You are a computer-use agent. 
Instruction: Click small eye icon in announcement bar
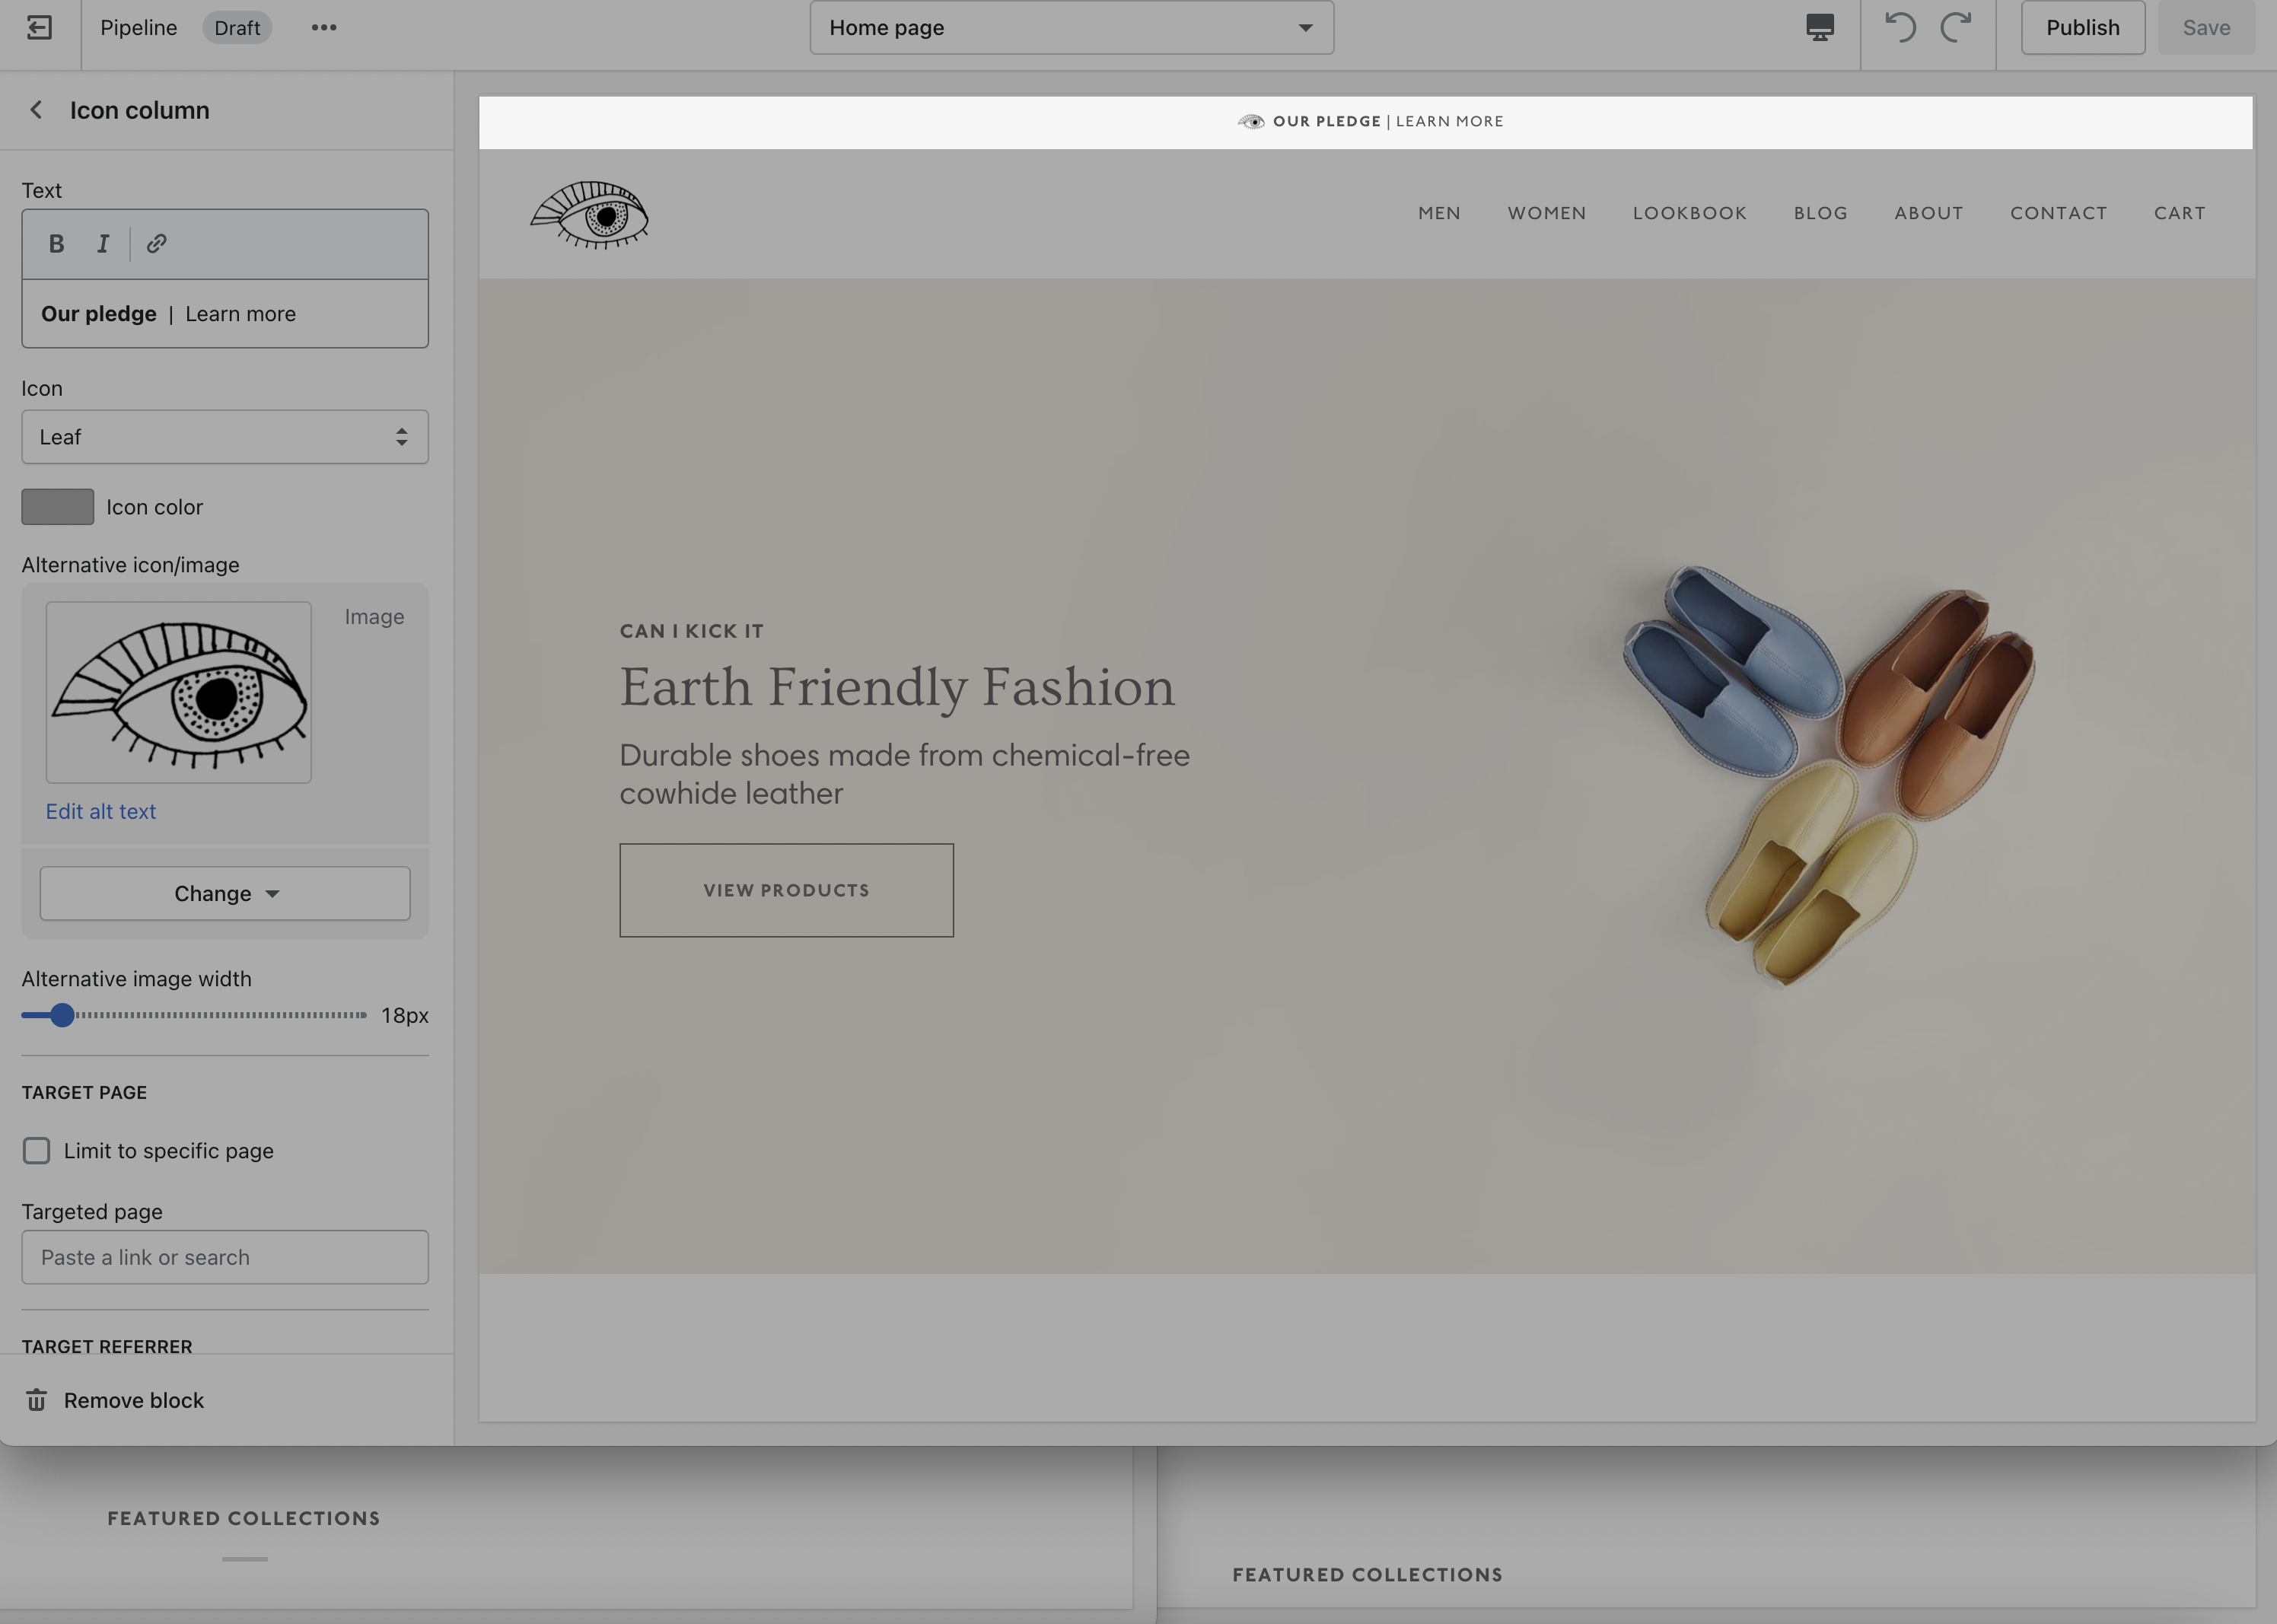(1251, 121)
